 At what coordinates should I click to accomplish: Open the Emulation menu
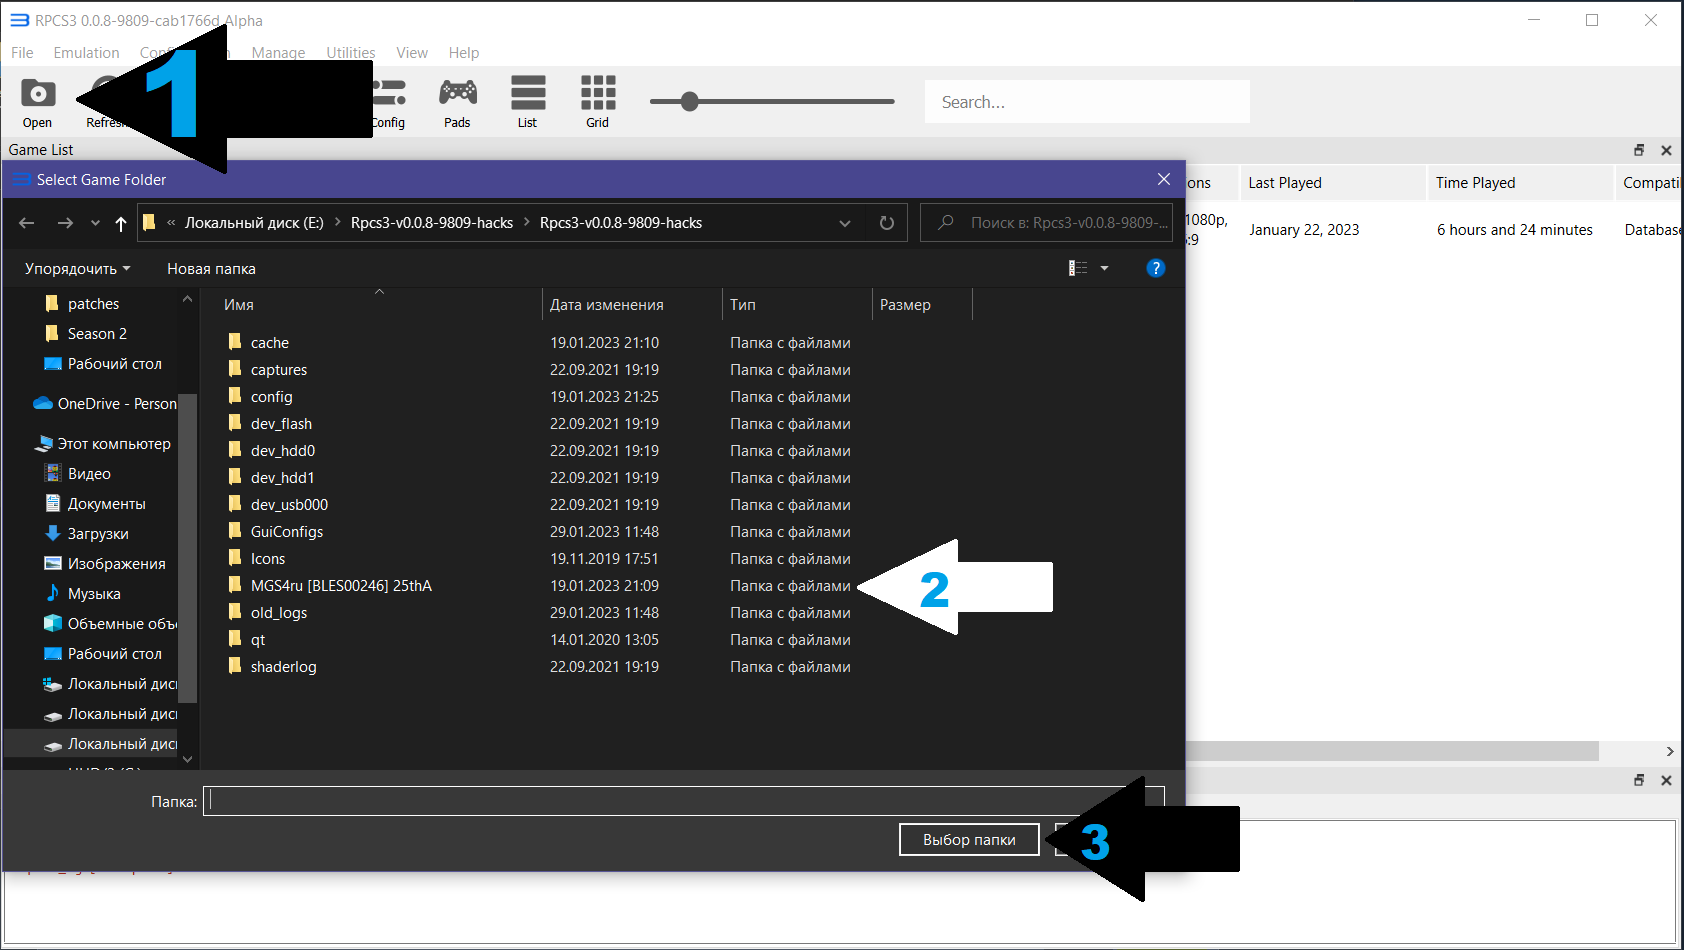pos(86,53)
